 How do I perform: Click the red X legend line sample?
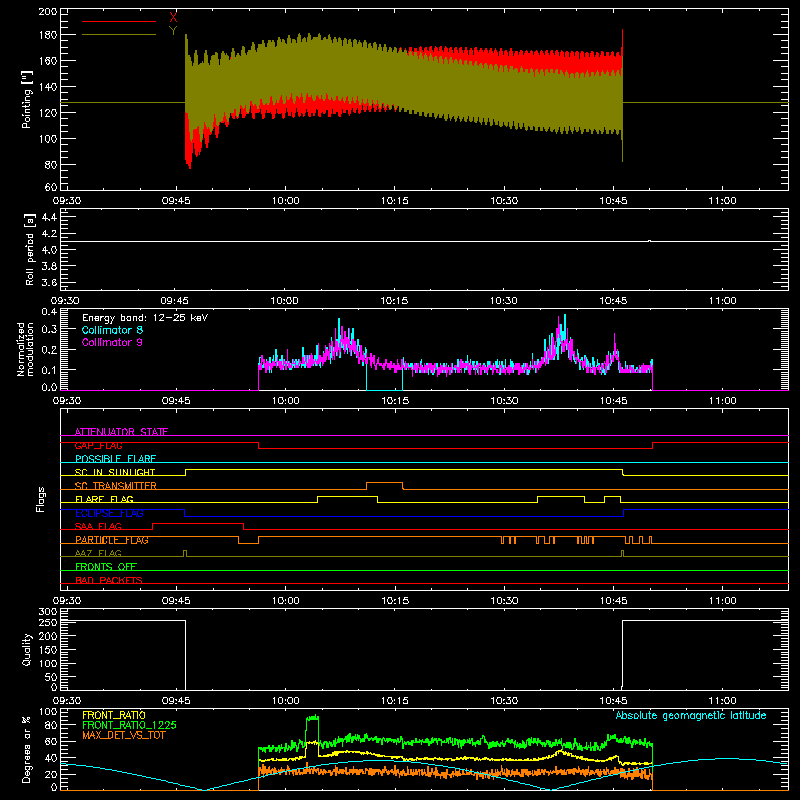click(119, 21)
